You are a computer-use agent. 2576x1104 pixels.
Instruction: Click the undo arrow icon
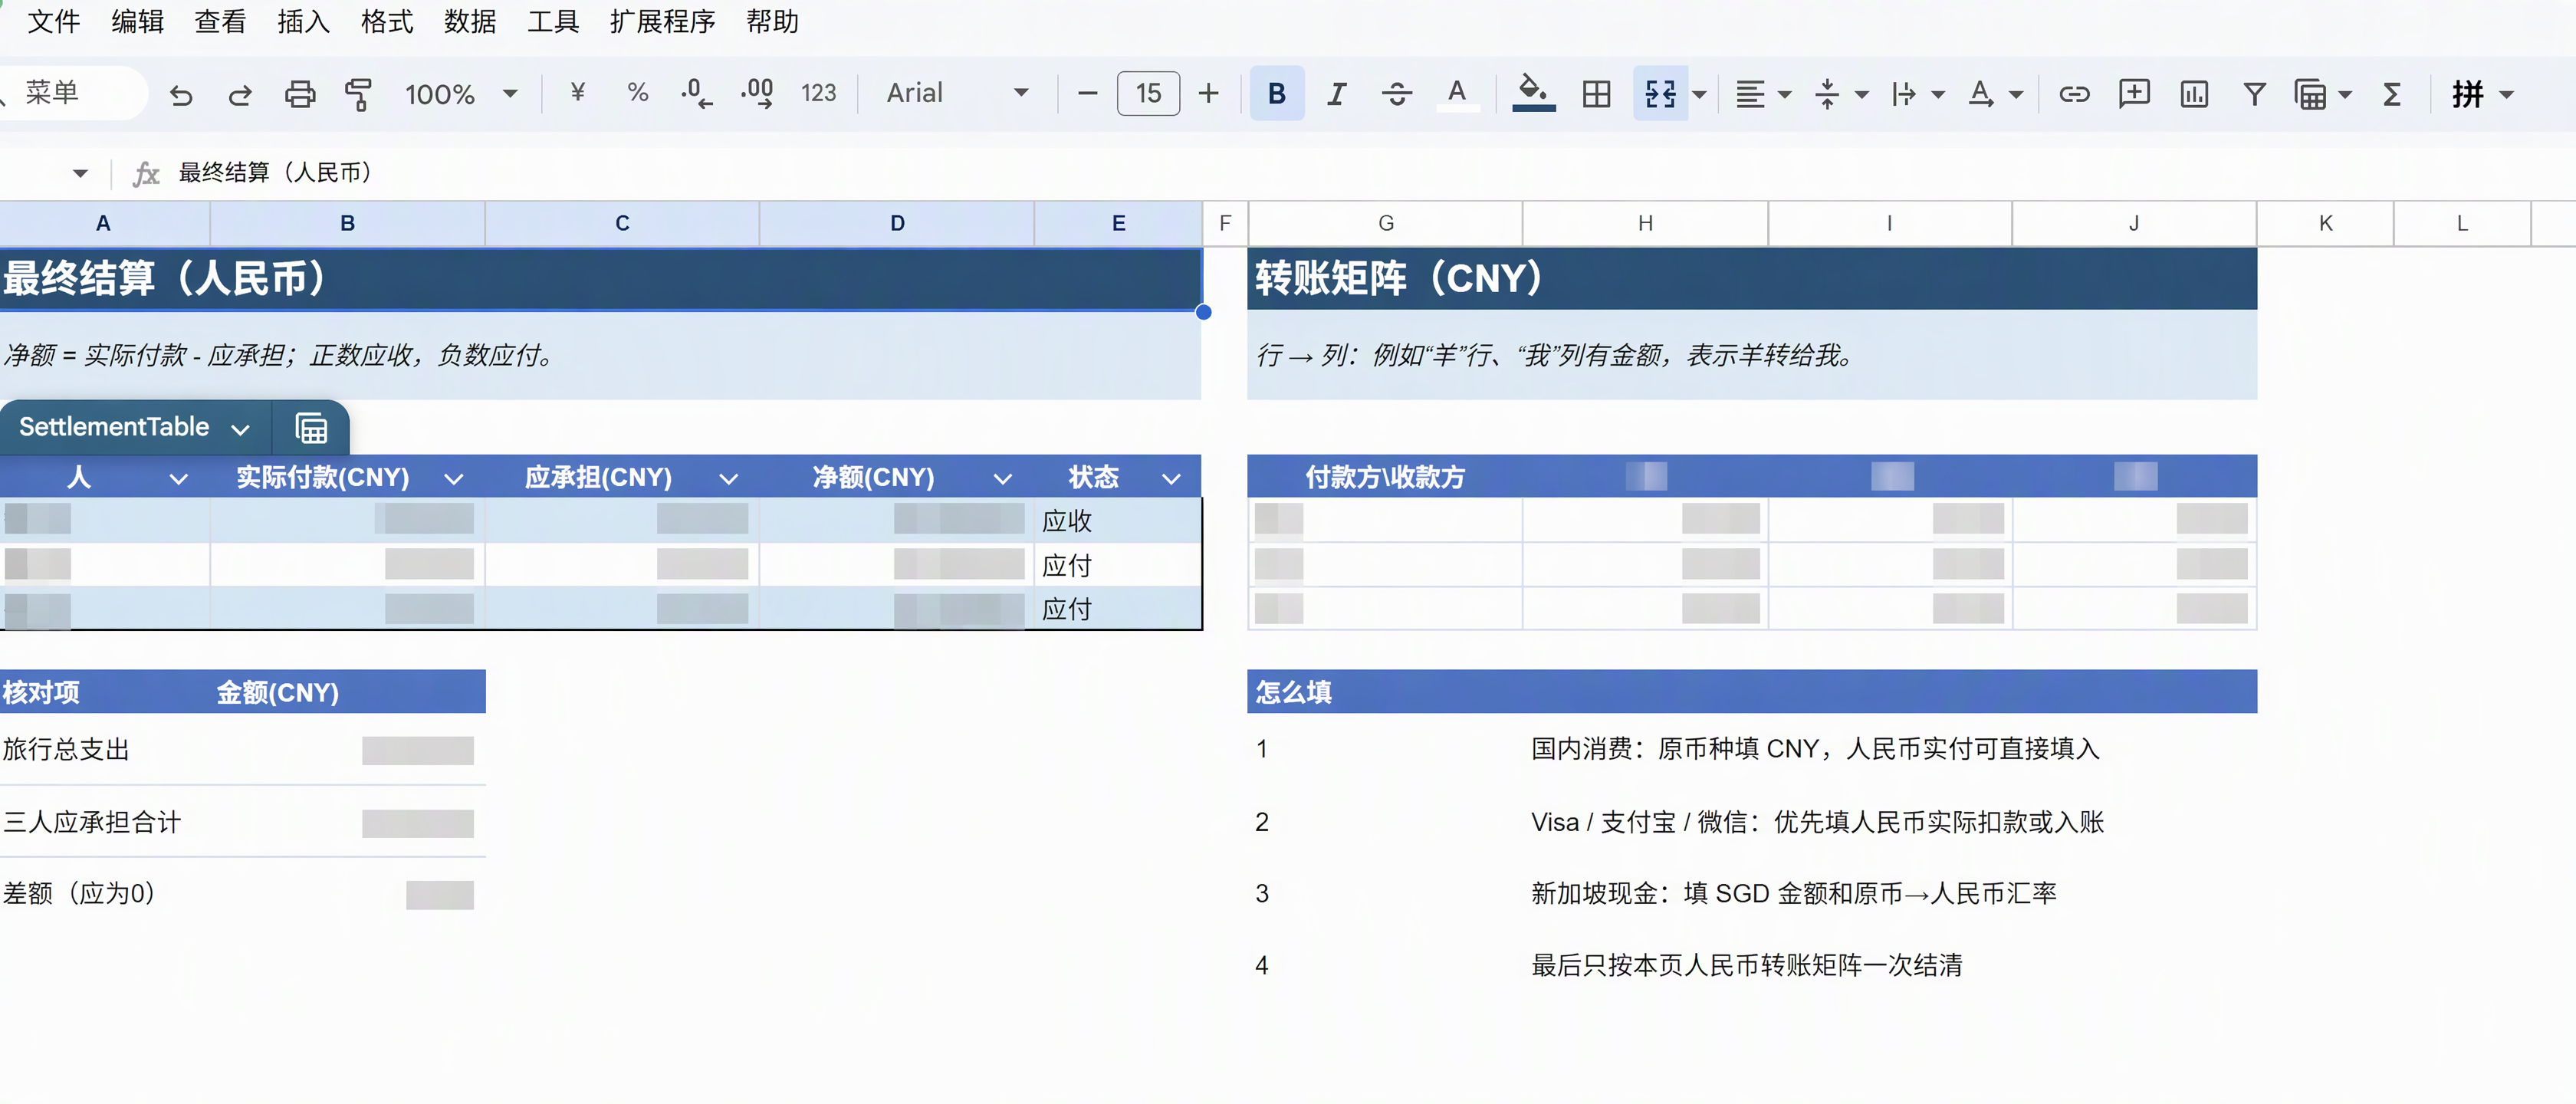coord(181,95)
